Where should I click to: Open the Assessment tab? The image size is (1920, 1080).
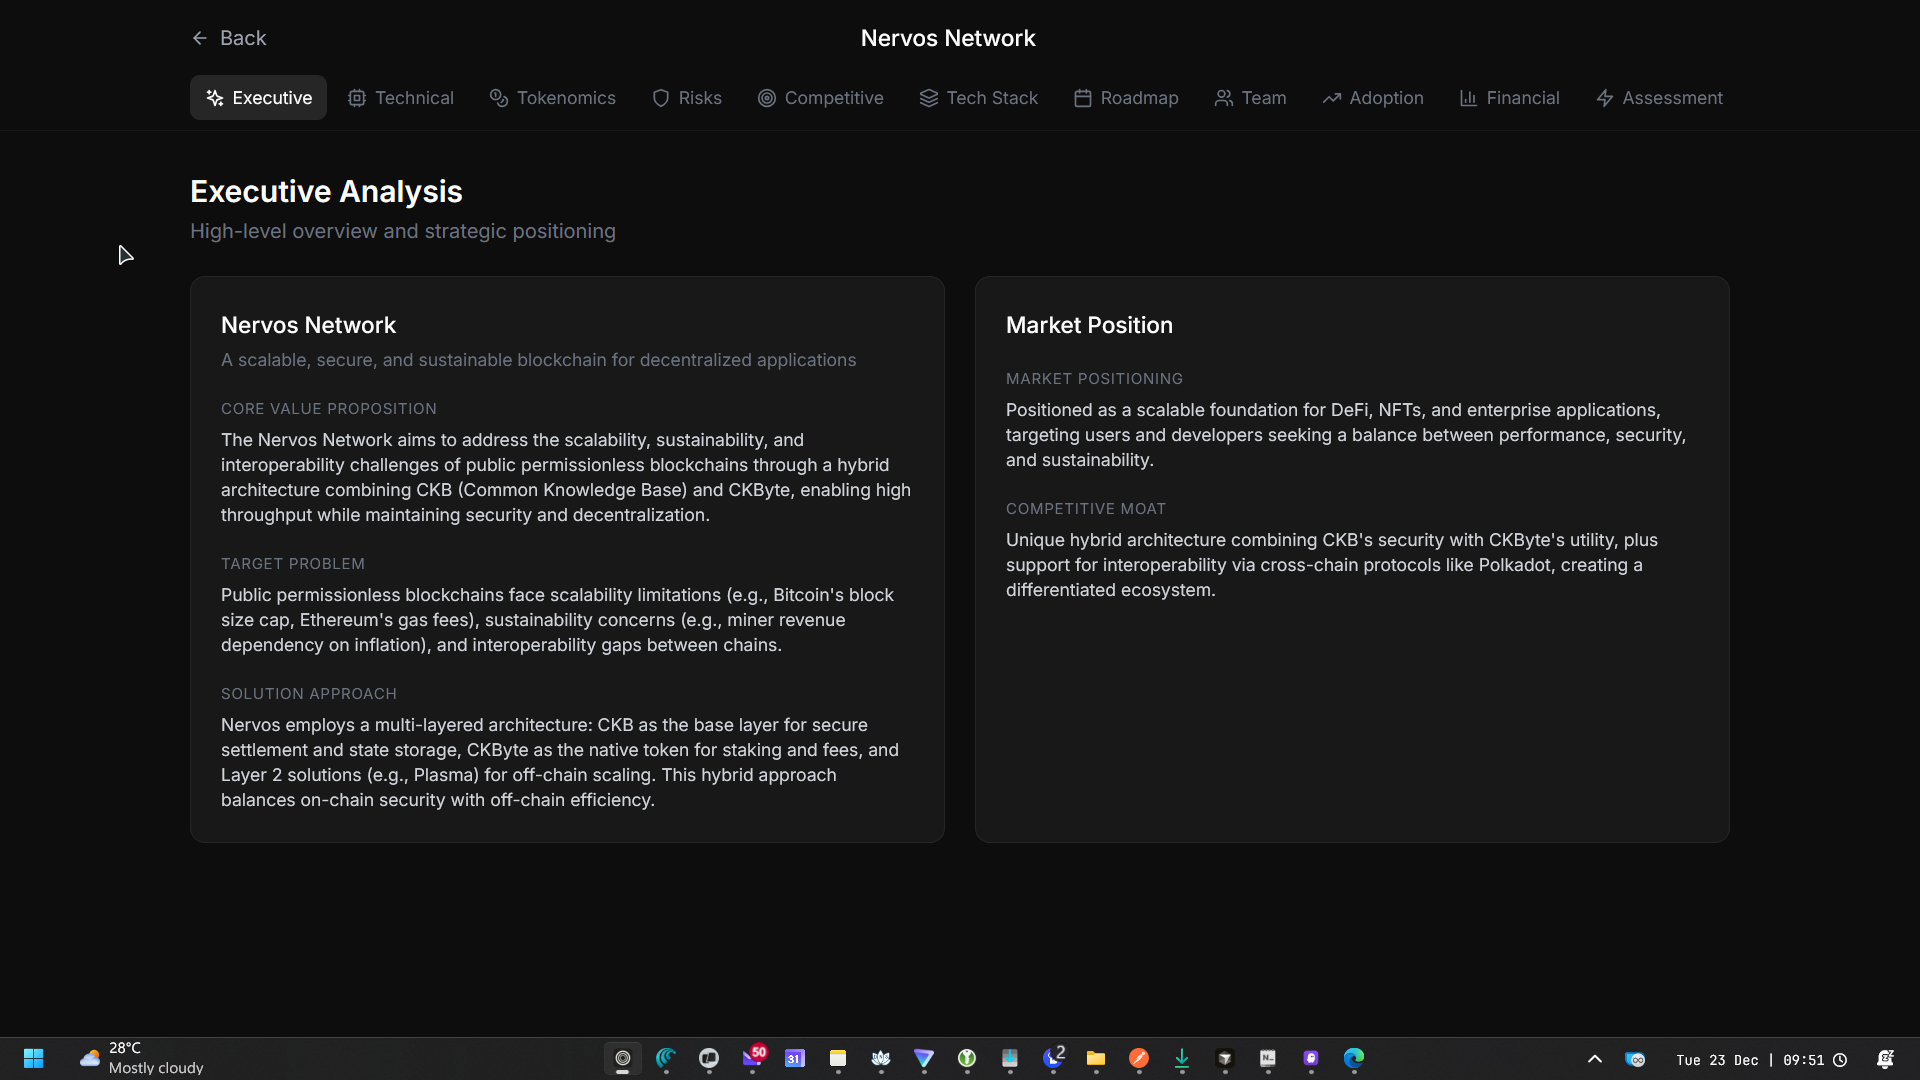pyautogui.click(x=1659, y=98)
